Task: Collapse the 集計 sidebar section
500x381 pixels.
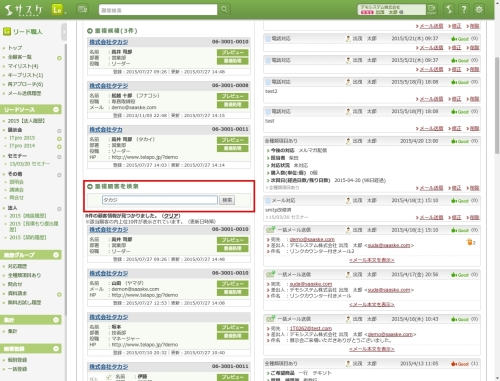Action: 56,320
